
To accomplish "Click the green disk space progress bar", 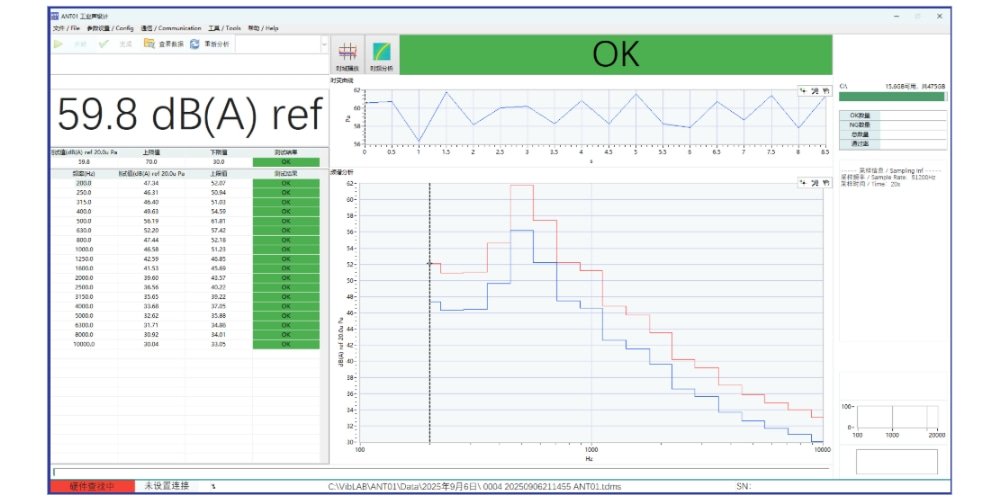I will [892, 97].
